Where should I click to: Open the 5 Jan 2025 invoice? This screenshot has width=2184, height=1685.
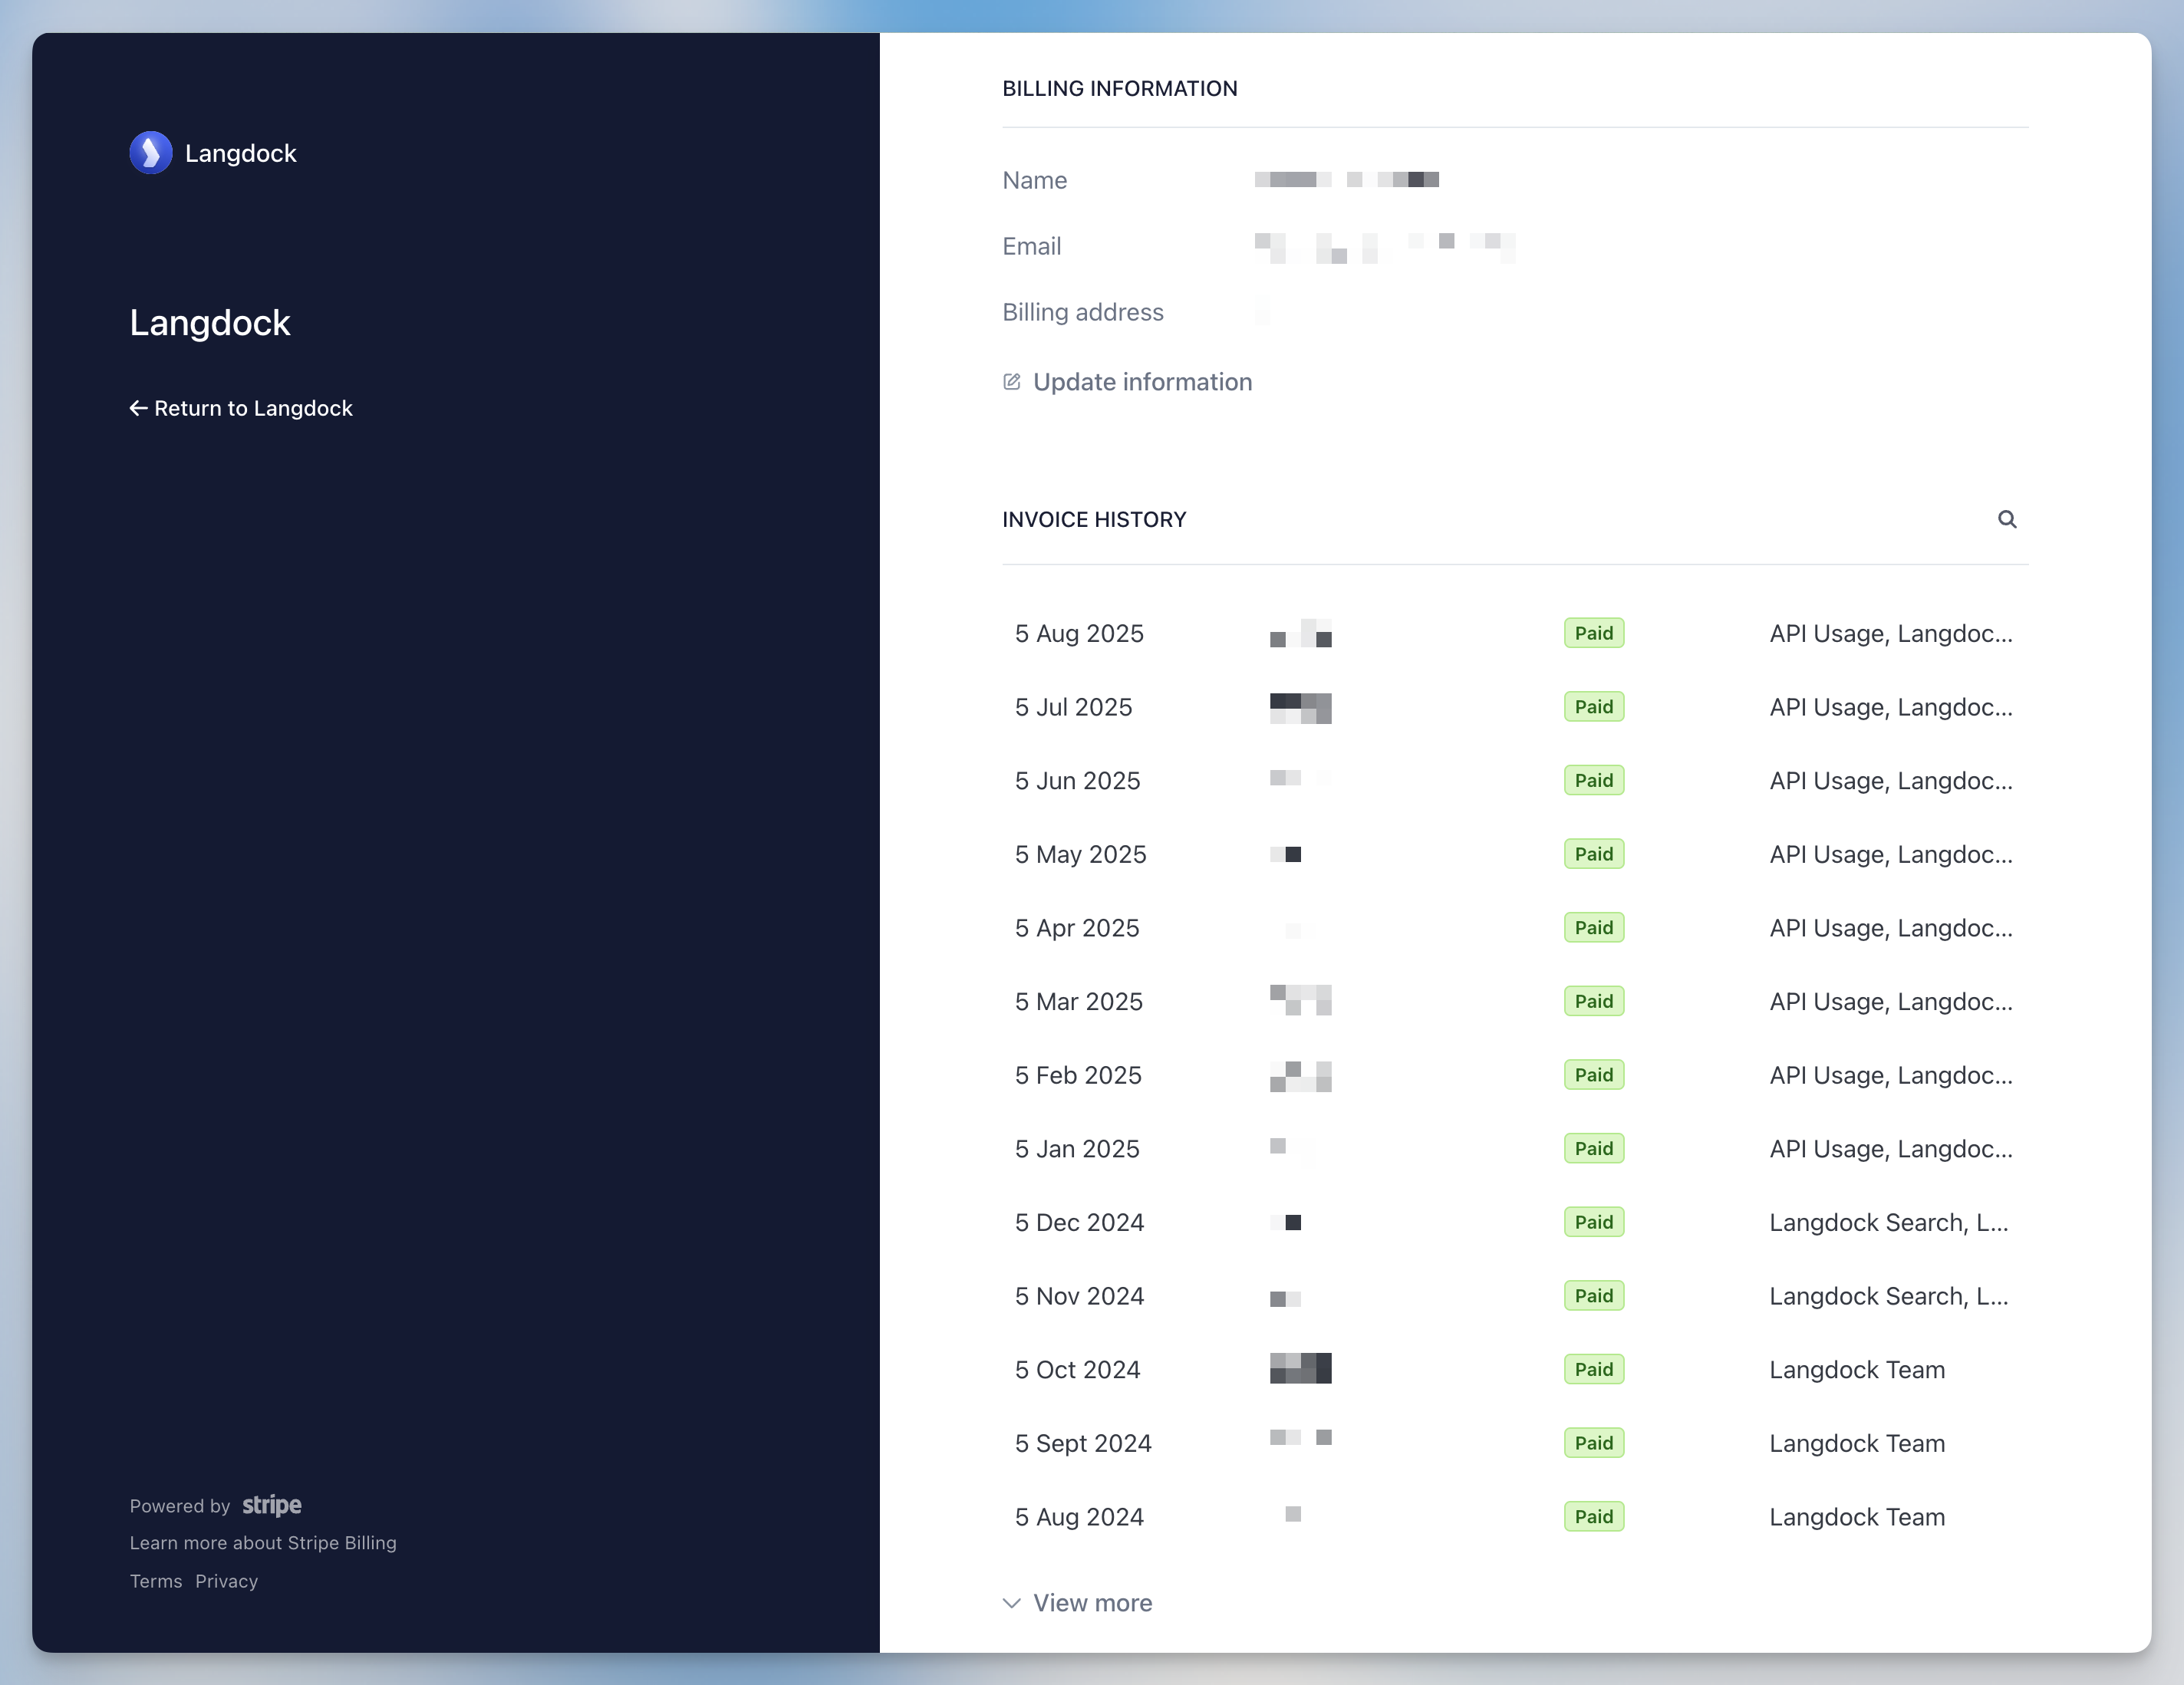tap(1515, 1149)
